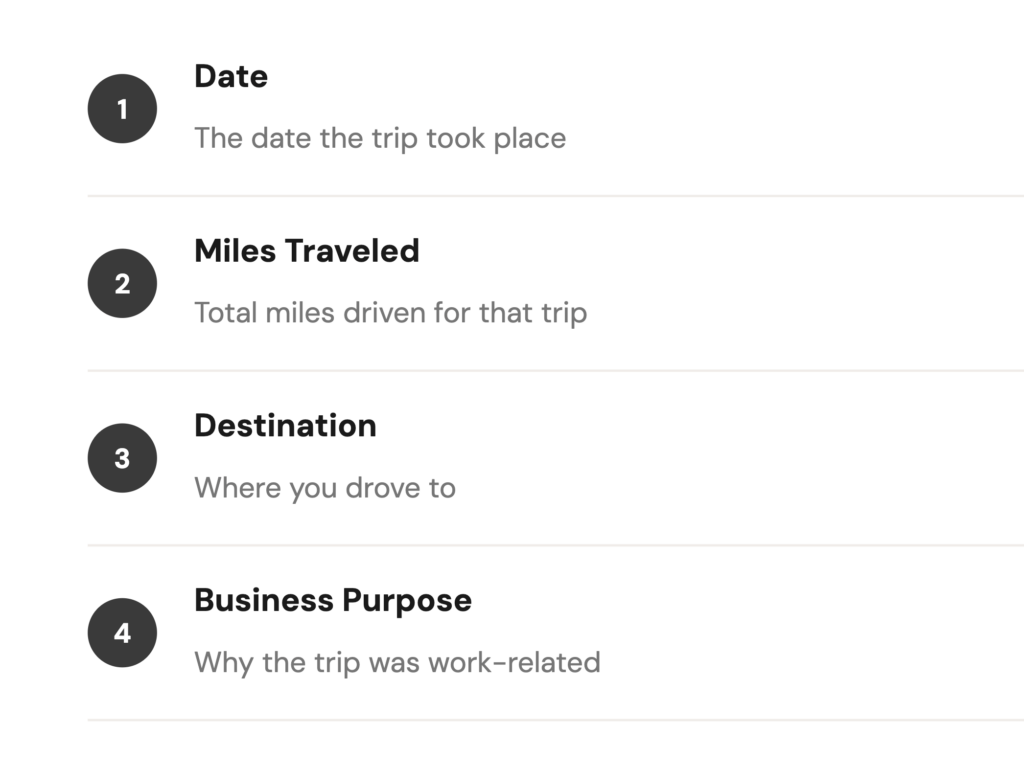Click the divider line below Miles Traveled item

click(x=555, y=371)
